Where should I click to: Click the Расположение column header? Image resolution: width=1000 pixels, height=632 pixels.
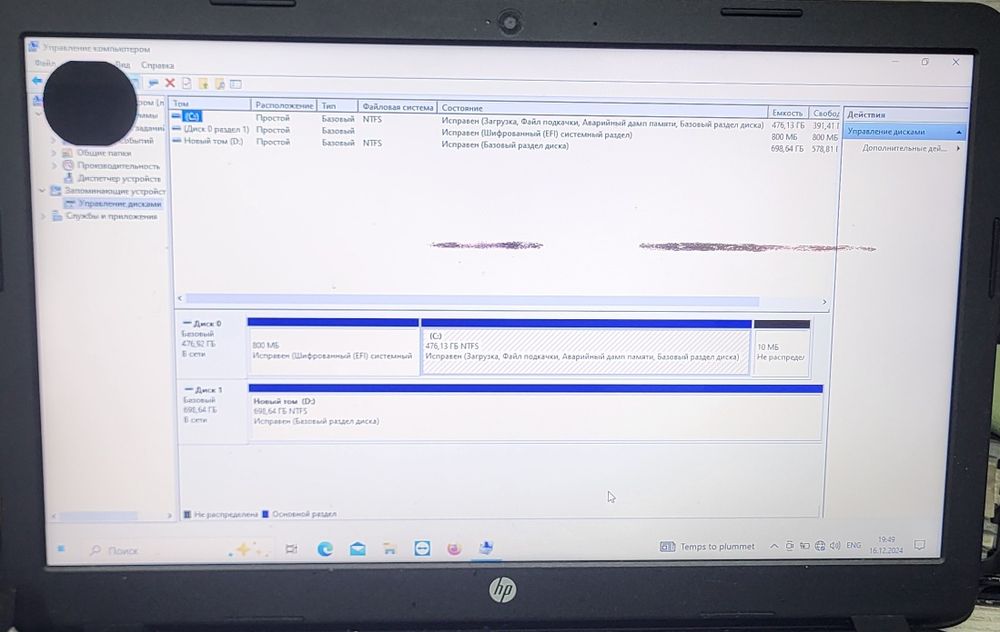284,105
